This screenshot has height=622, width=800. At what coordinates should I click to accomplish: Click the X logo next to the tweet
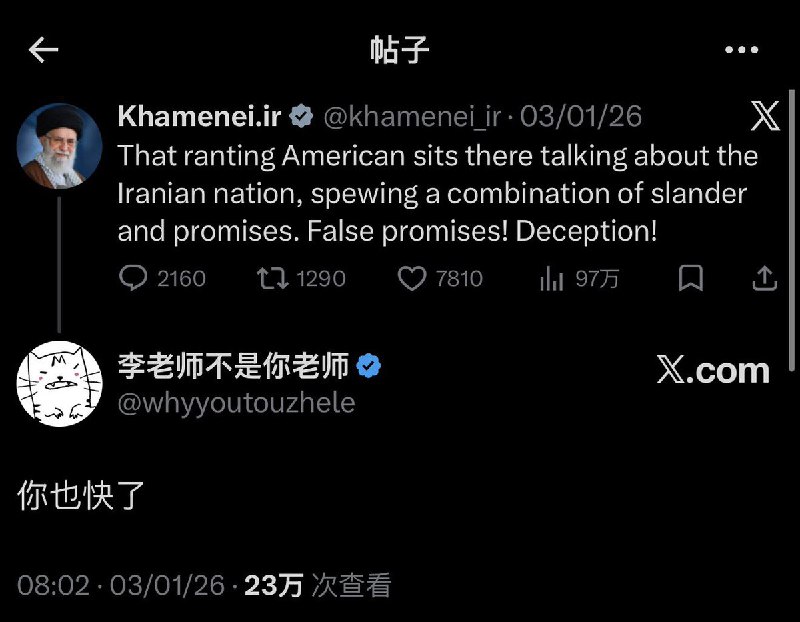[764, 117]
